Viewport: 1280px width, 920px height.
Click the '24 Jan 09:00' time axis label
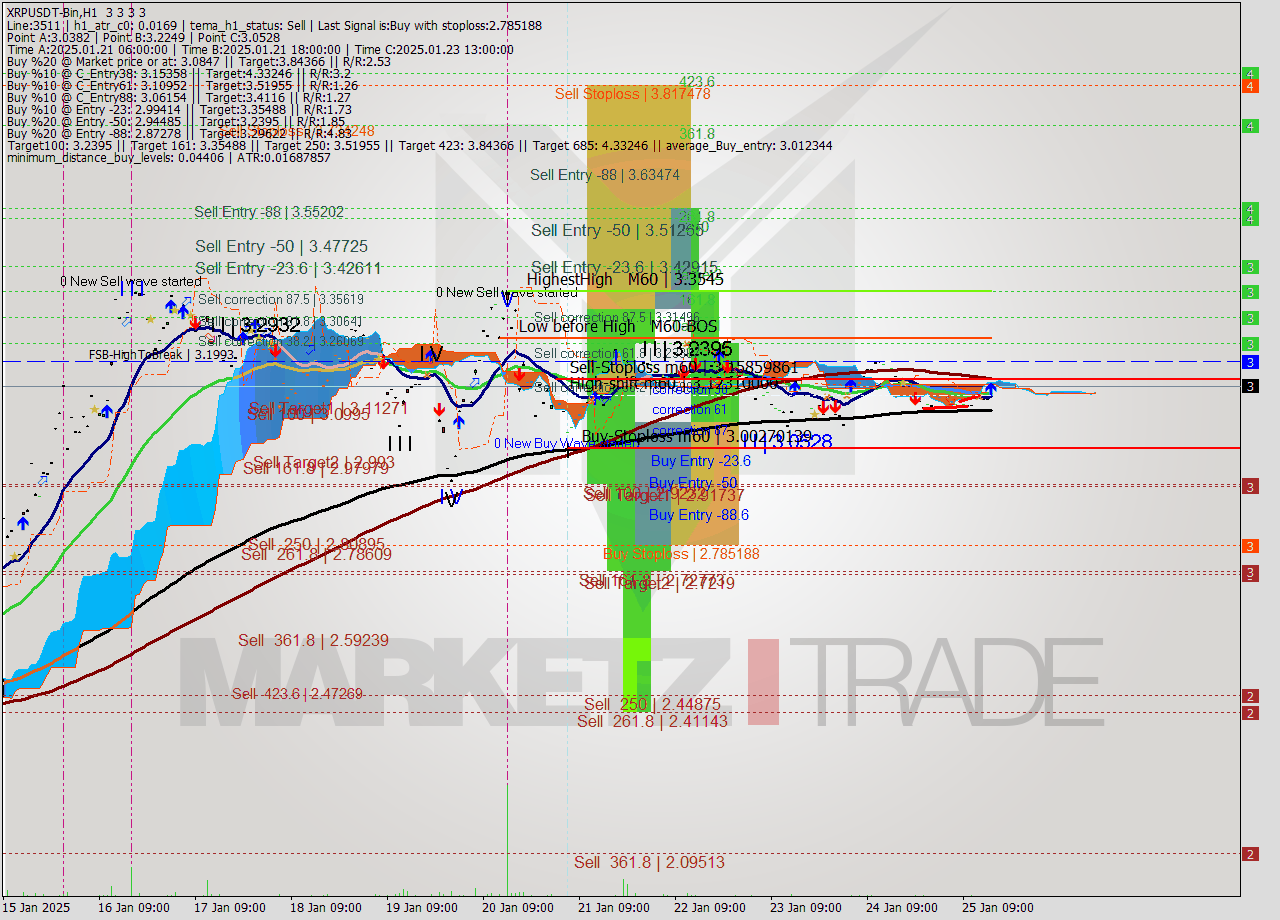pos(901,908)
